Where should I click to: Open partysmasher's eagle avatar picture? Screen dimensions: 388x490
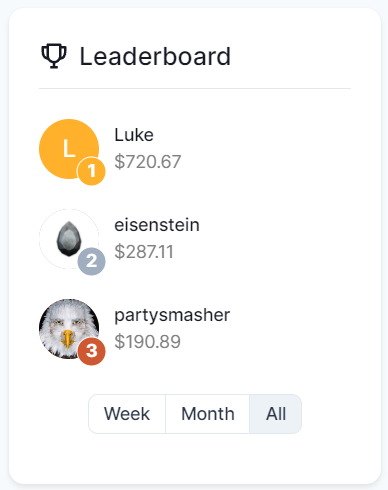(x=69, y=329)
